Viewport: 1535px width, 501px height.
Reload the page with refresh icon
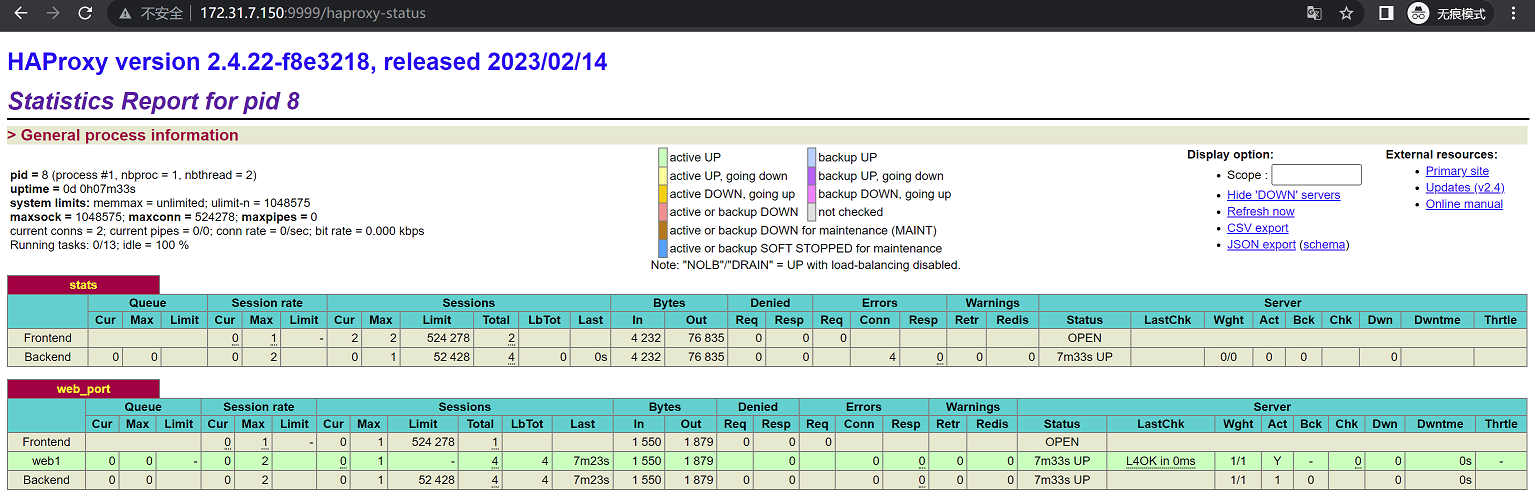(x=86, y=13)
